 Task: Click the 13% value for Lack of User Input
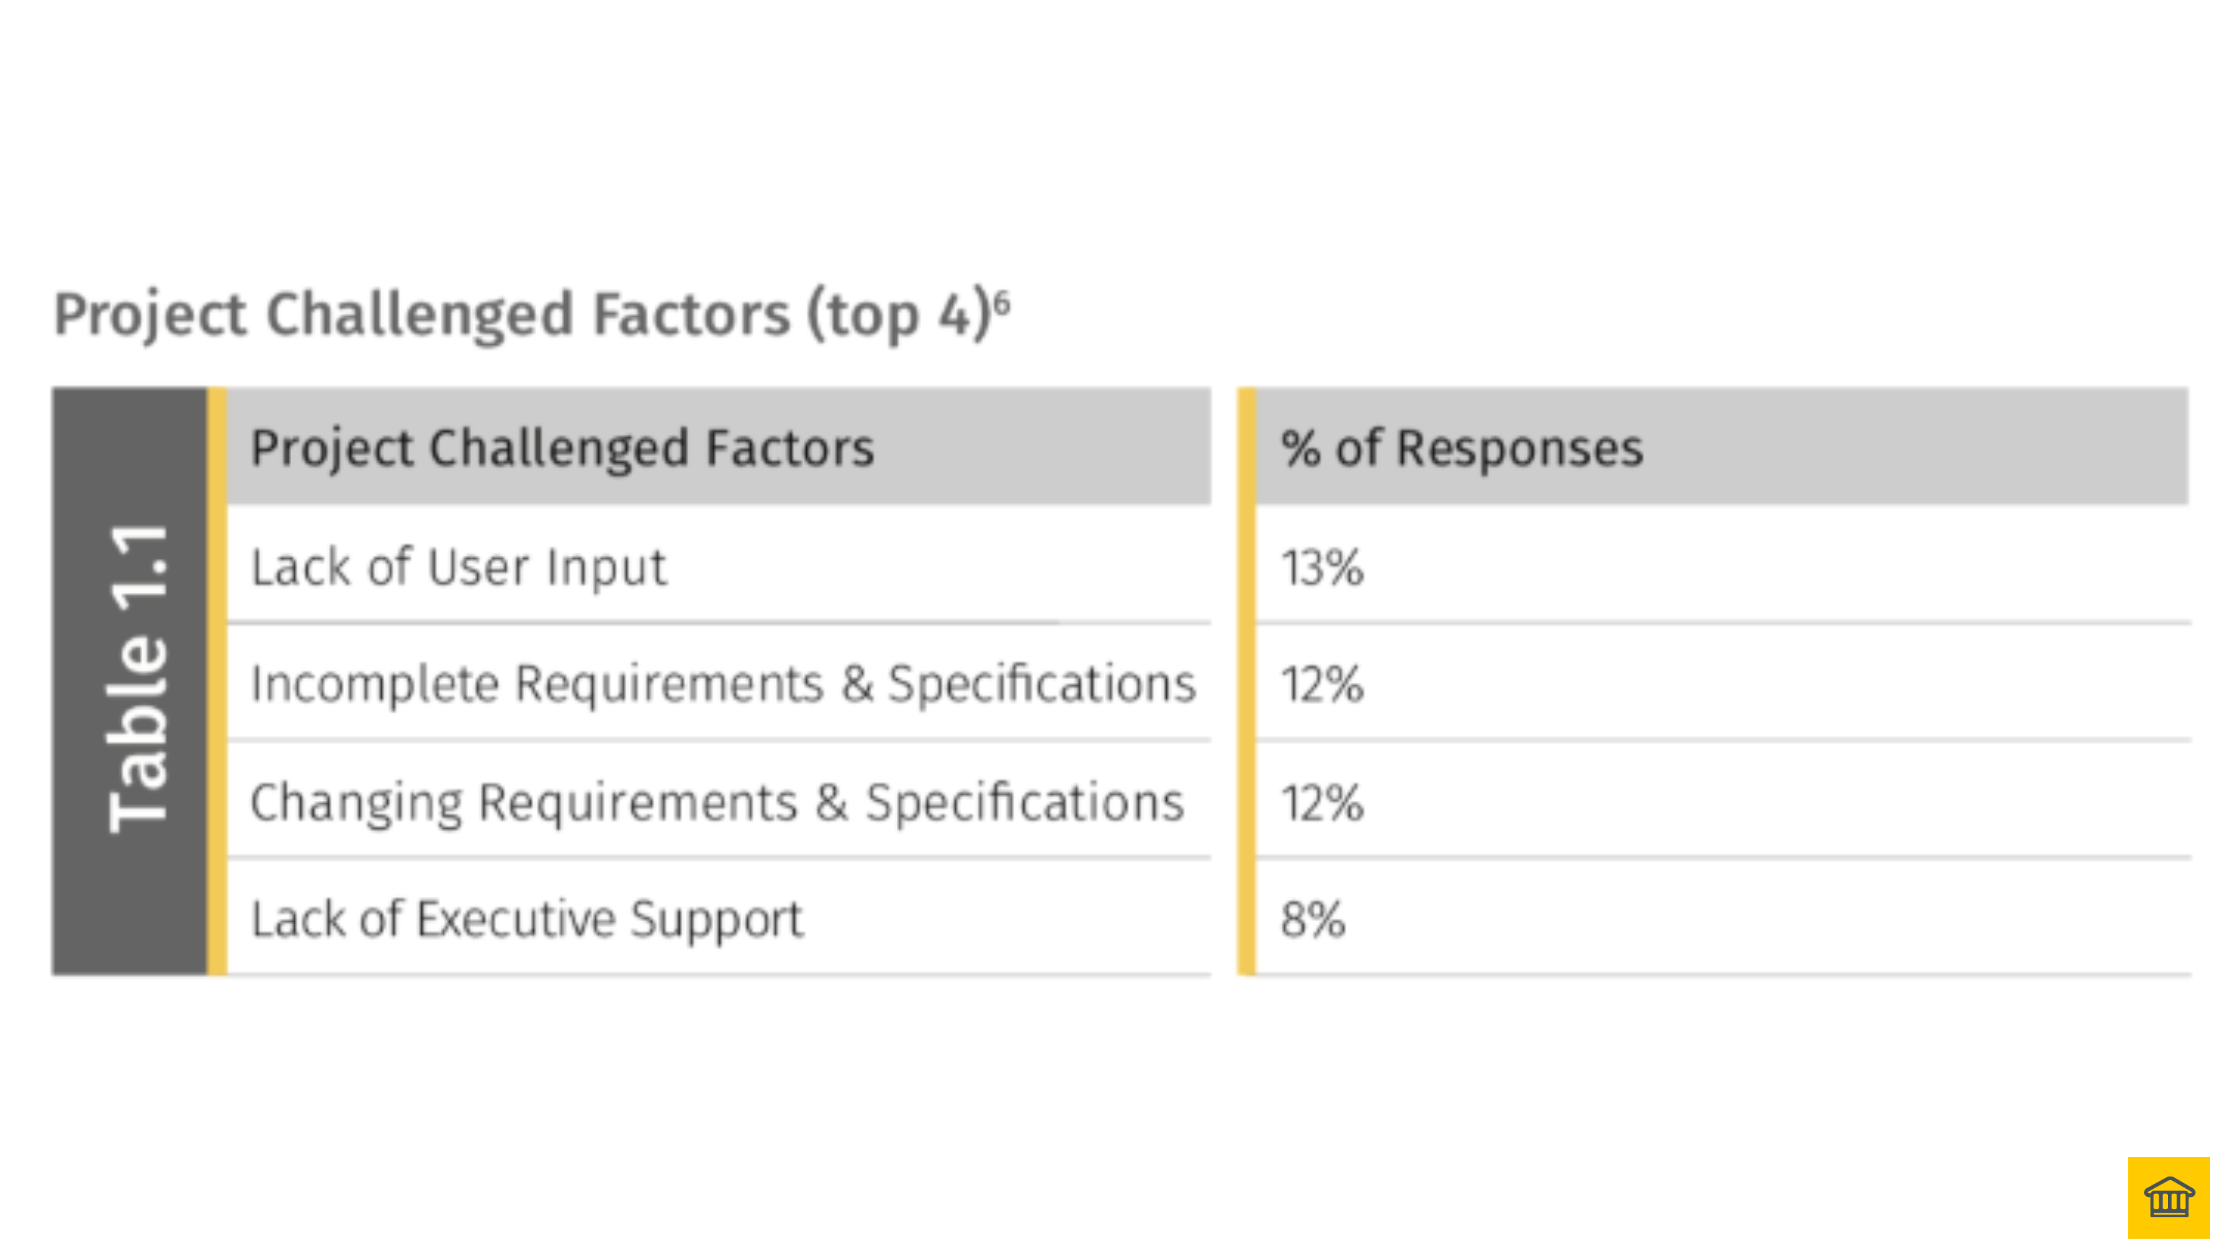tap(1322, 568)
